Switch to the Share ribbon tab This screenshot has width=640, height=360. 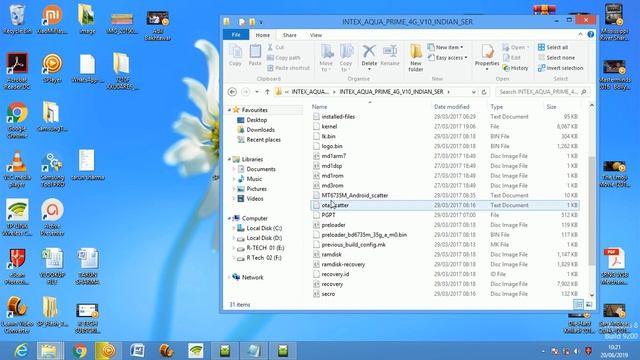pyautogui.click(x=289, y=35)
